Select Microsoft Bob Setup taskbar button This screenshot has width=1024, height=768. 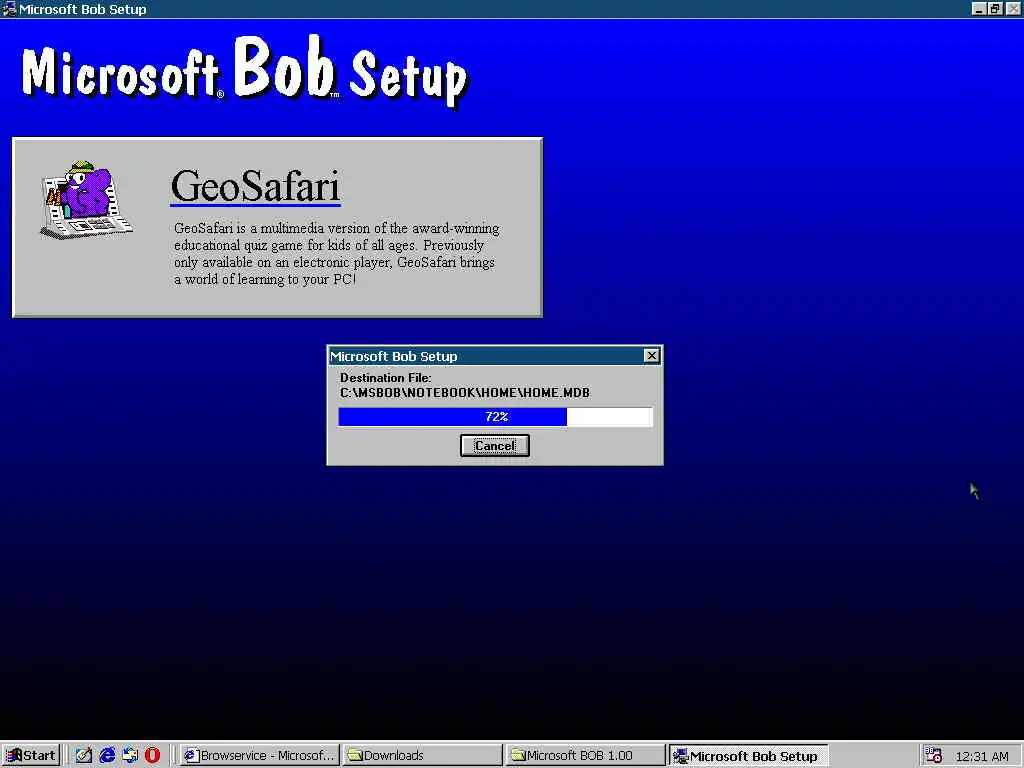click(748, 756)
